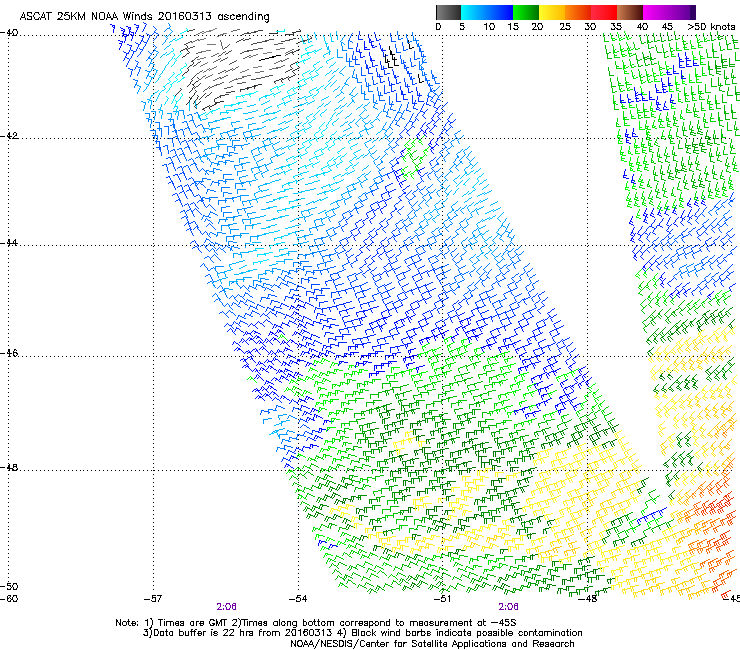Image resolution: width=740 pixels, height=650 pixels.
Task: Click the -50 latitude axis label
Action: [10, 586]
